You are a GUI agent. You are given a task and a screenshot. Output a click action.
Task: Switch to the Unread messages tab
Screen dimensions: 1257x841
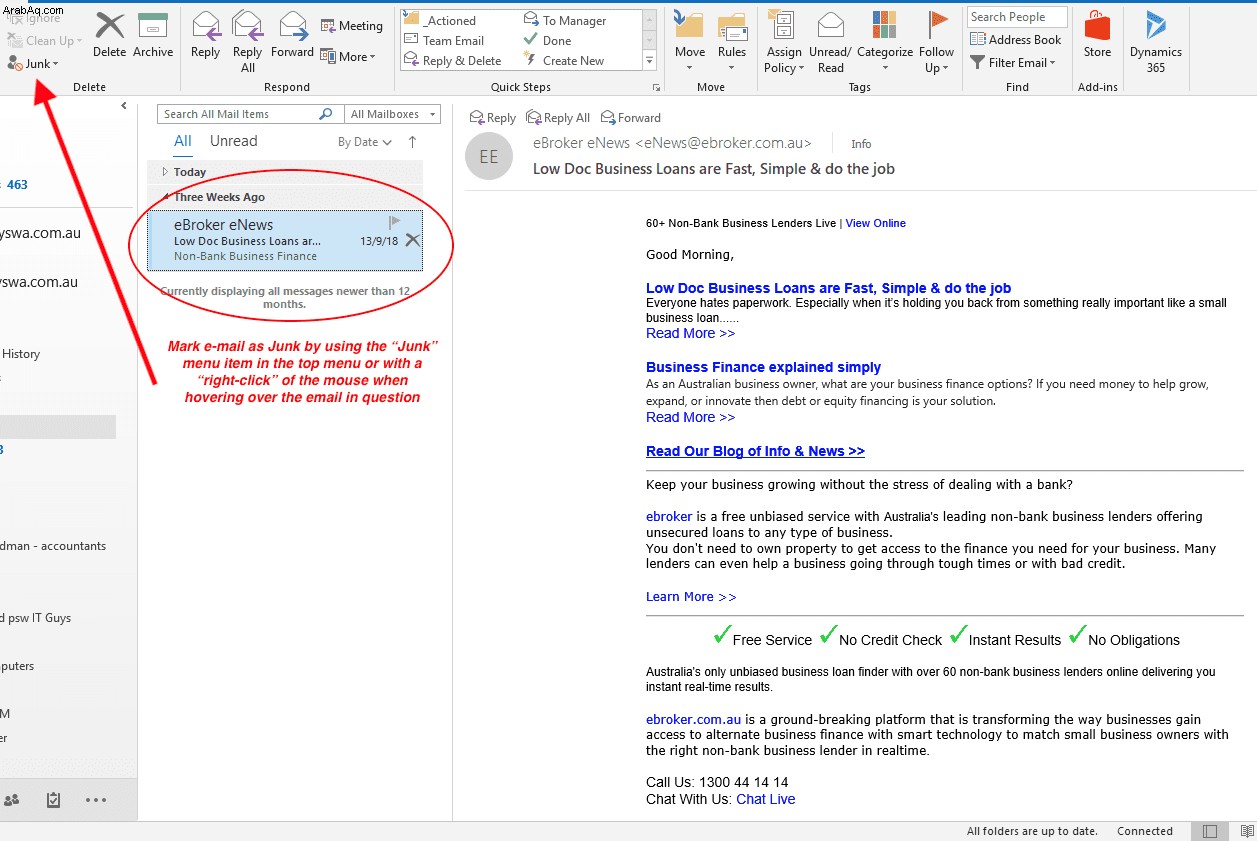[x=234, y=141]
